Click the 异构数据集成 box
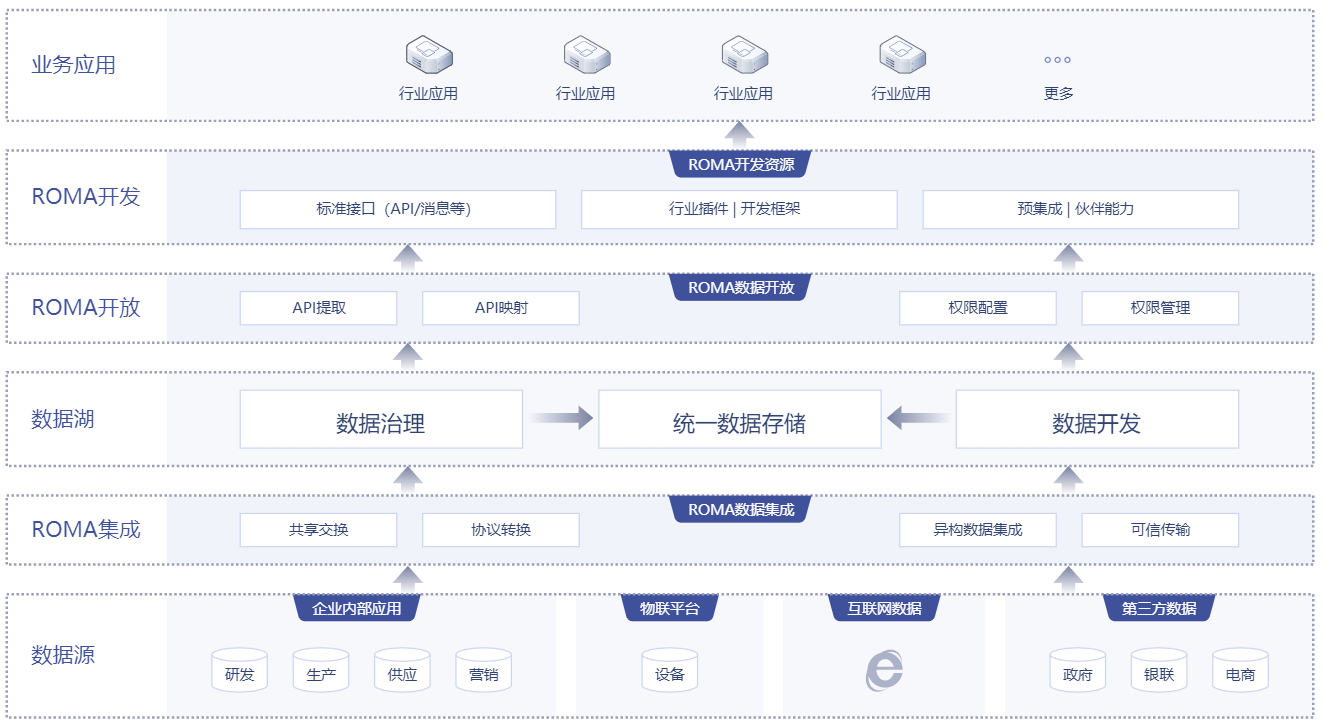 click(978, 530)
